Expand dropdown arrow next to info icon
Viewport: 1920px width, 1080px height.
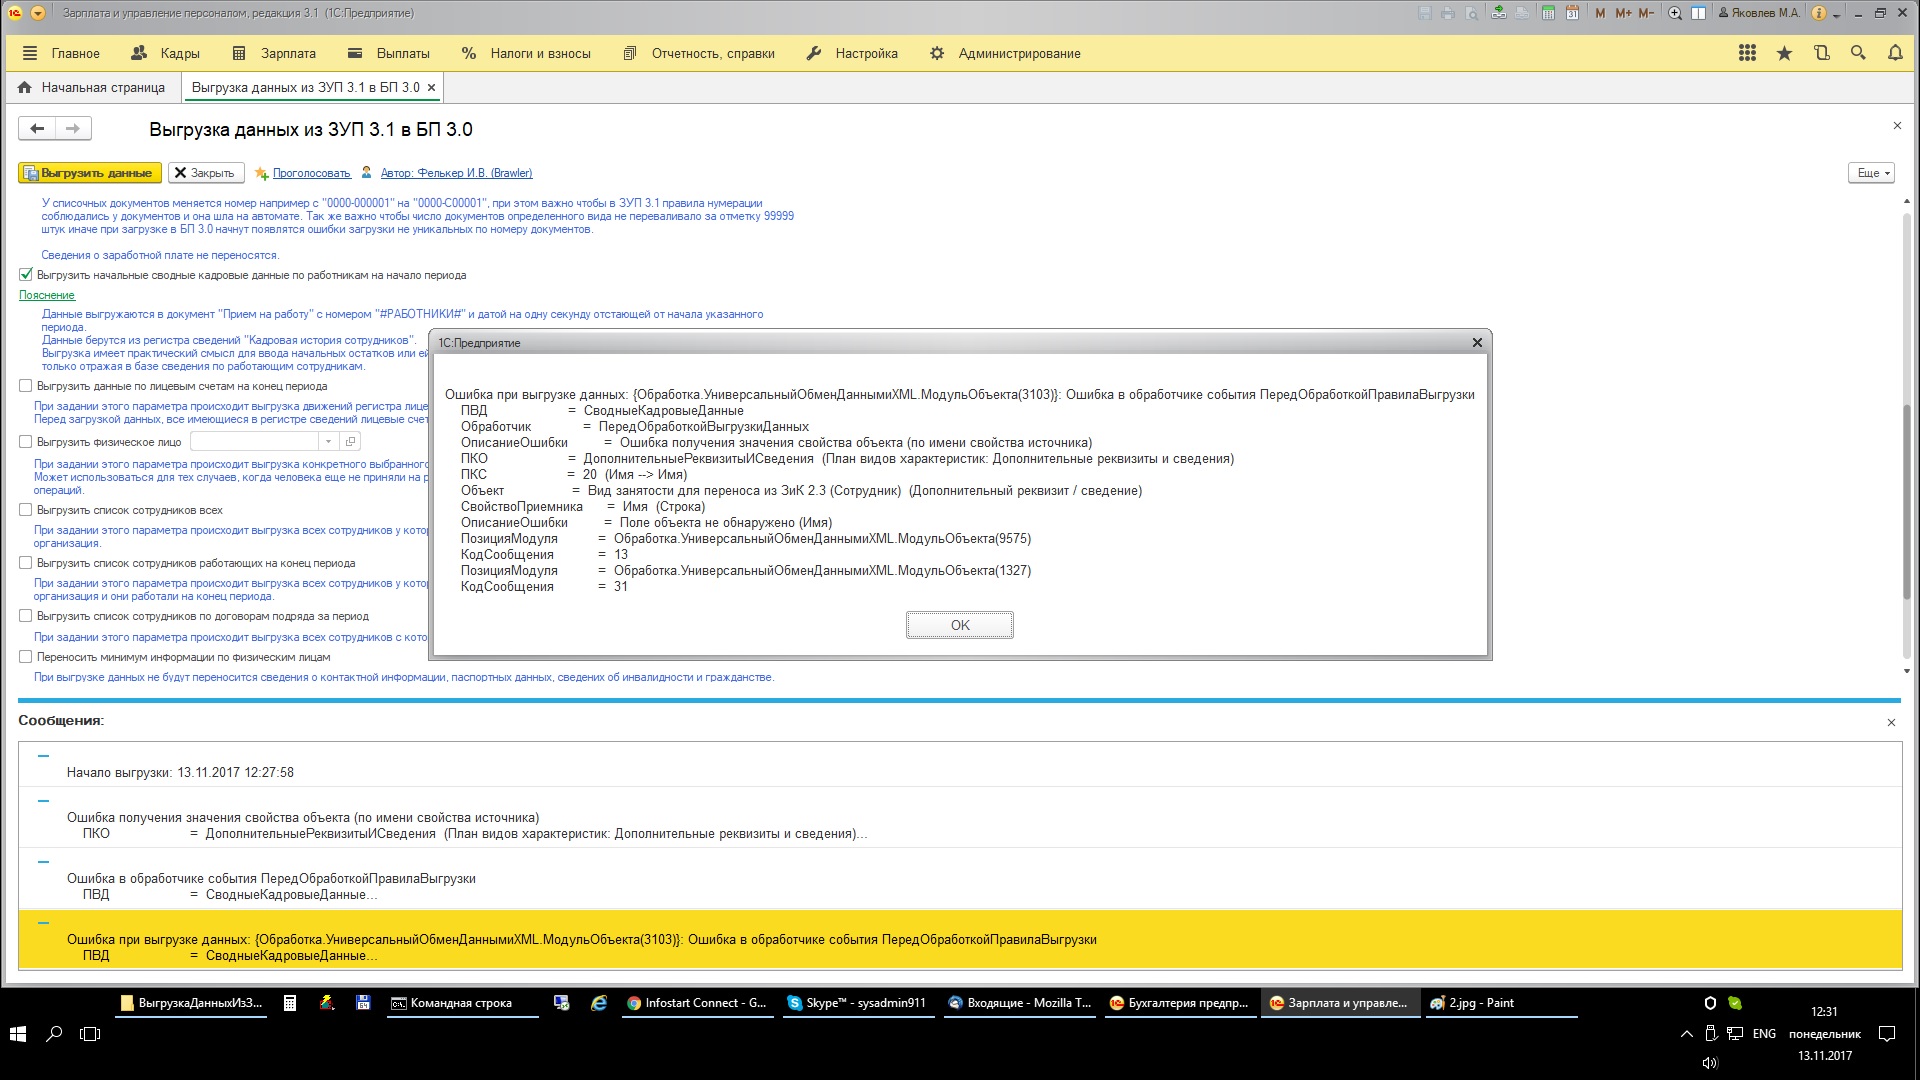[1837, 14]
